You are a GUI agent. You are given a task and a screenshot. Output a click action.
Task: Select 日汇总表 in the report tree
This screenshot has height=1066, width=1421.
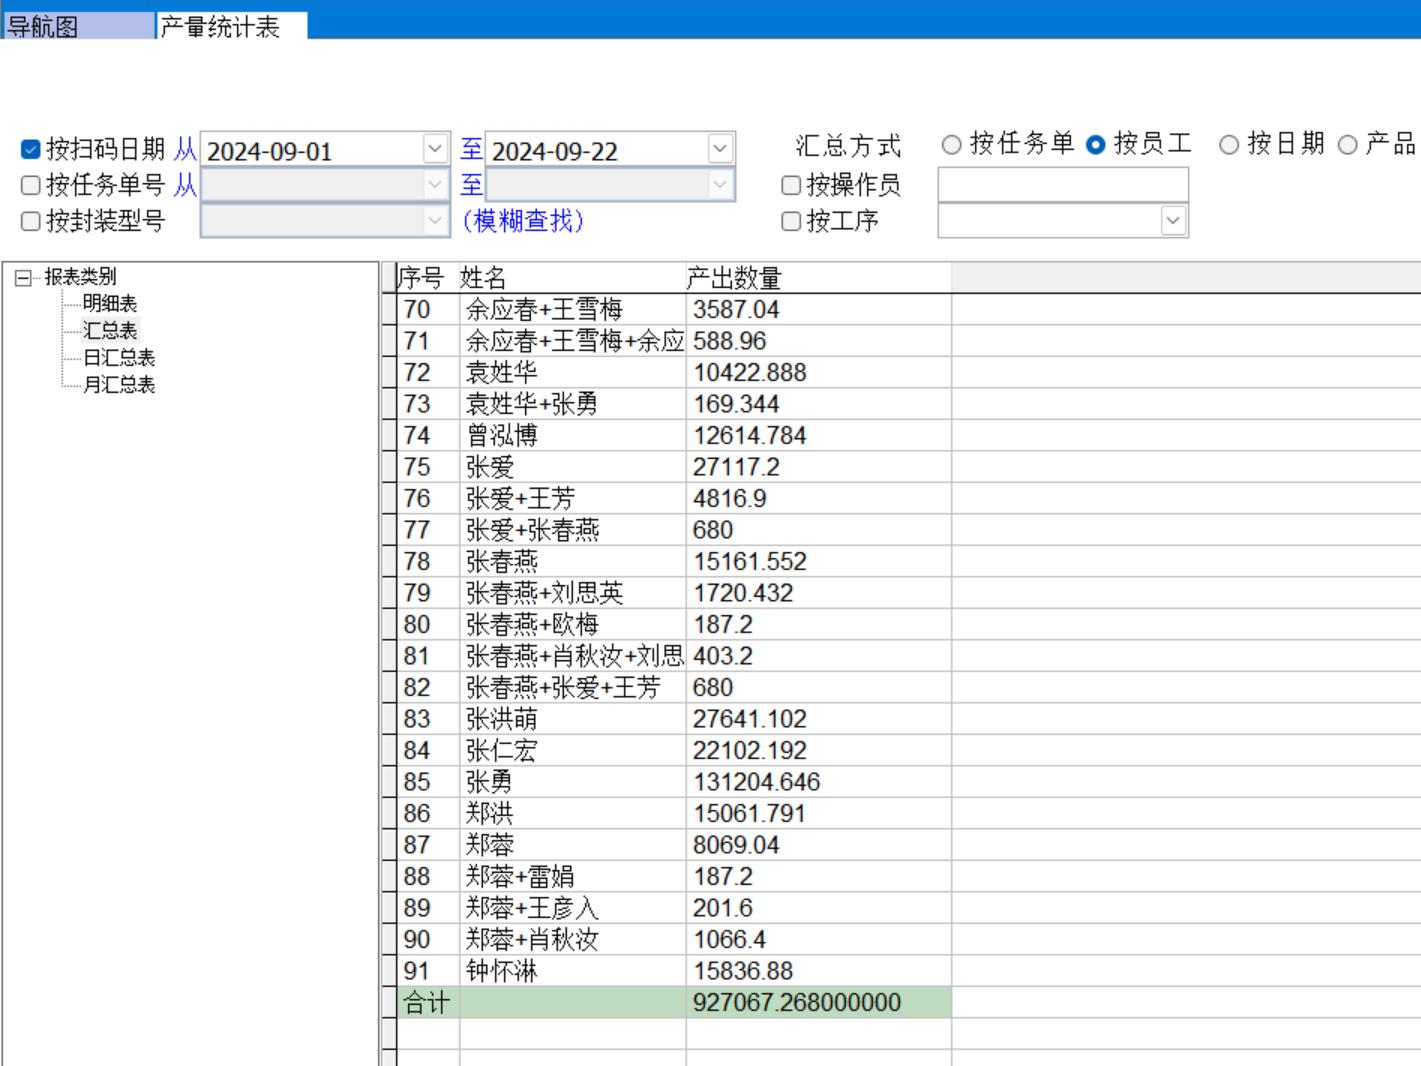coord(119,357)
